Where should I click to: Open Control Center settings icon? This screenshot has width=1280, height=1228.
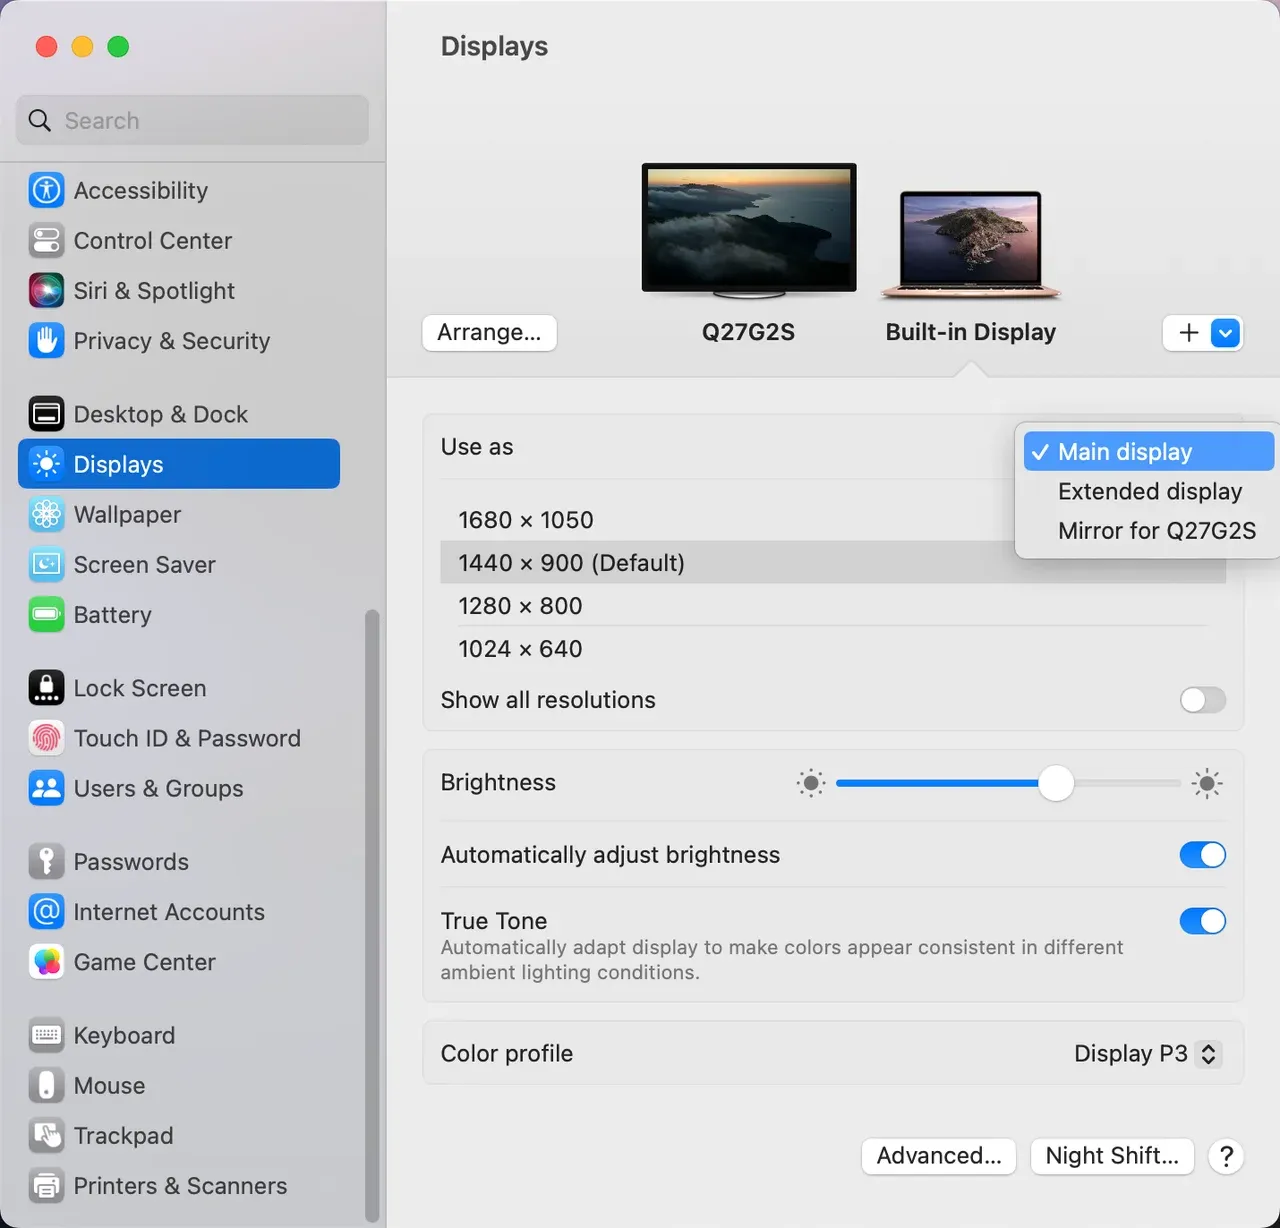(46, 240)
